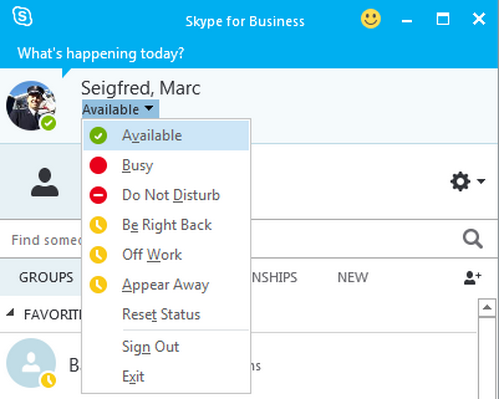Set status to Busy

pos(166,165)
